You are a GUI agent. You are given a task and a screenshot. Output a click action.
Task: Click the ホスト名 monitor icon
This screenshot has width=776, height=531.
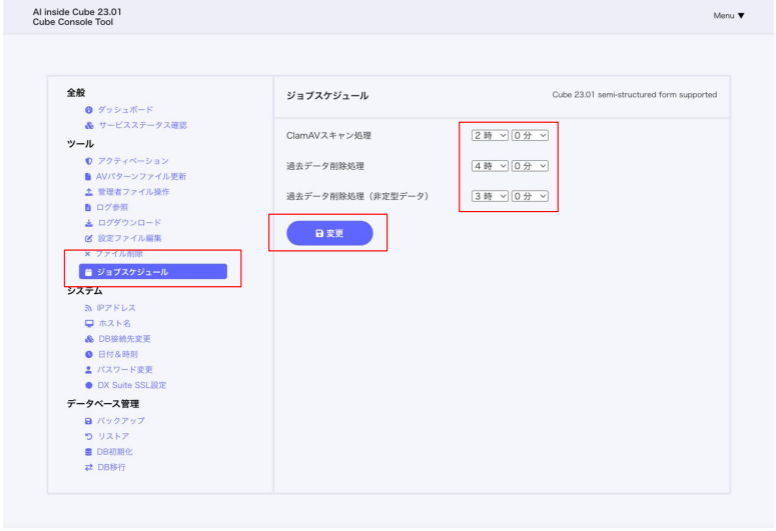(89, 324)
